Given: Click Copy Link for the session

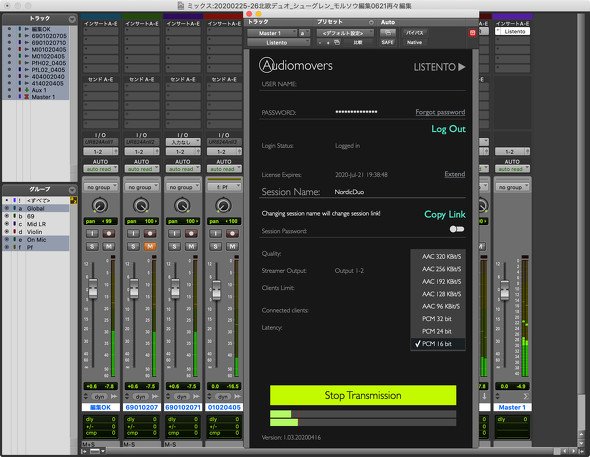Looking at the screenshot, I should pyautogui.click(x=445, y=214).
